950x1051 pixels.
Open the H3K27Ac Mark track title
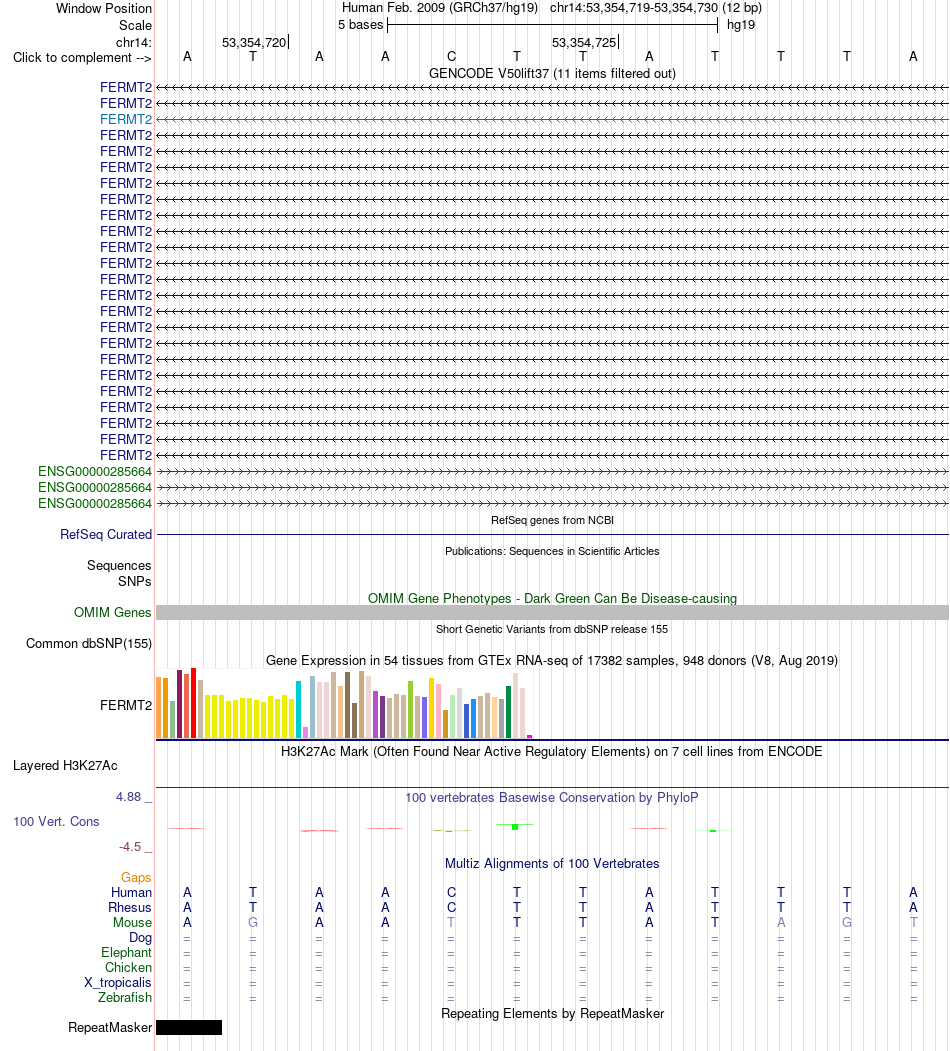pyautogui.click(x=552, y=751)
